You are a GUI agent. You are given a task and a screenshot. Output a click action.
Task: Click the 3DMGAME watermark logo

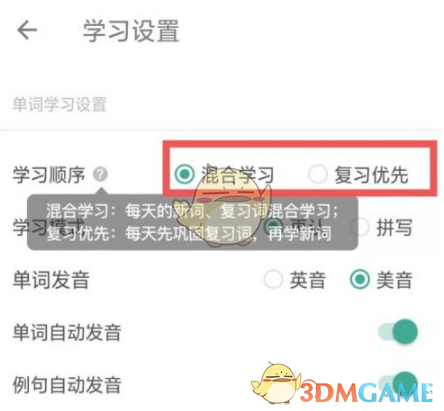[366, 392]
